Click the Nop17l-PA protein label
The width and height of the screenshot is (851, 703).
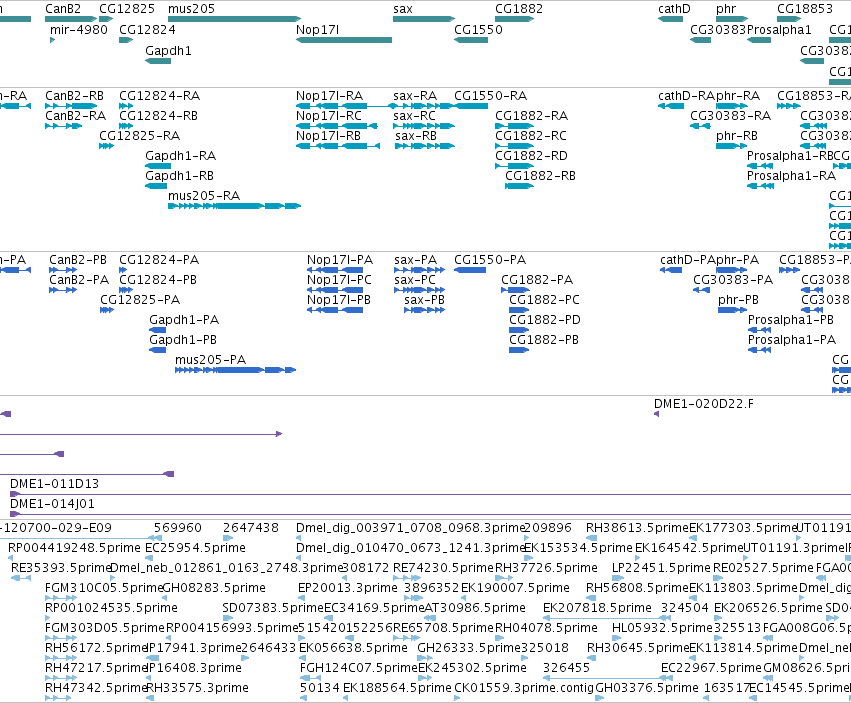(x=340, y=260)
